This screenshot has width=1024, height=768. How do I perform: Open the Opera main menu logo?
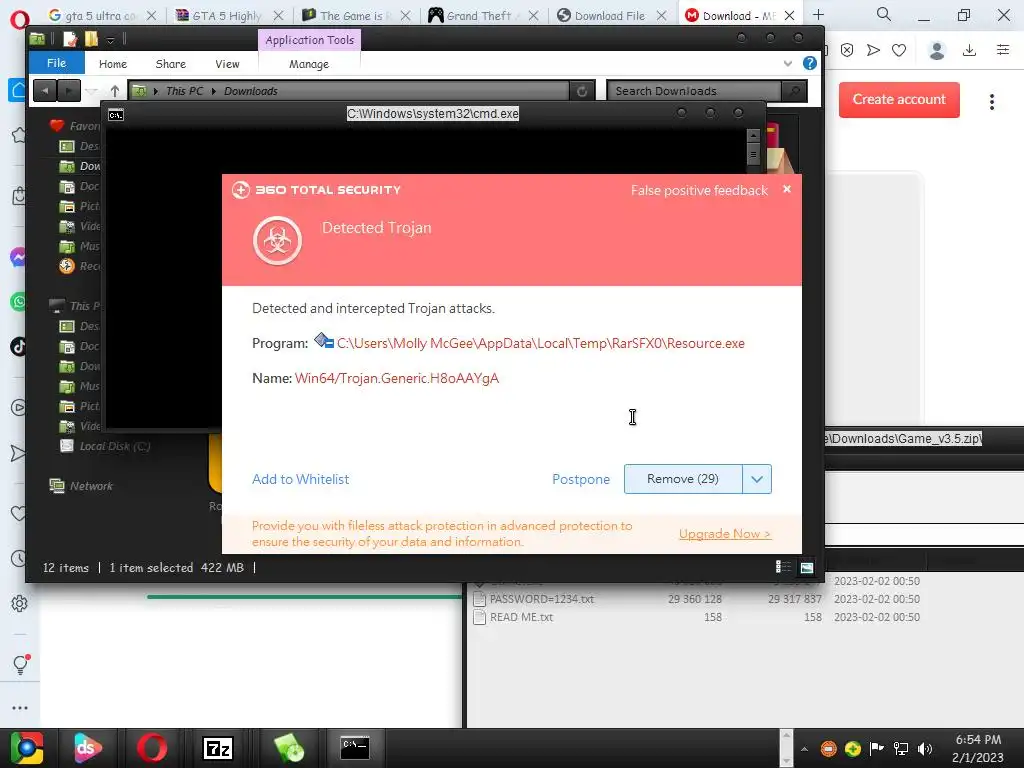click(19, 20)
